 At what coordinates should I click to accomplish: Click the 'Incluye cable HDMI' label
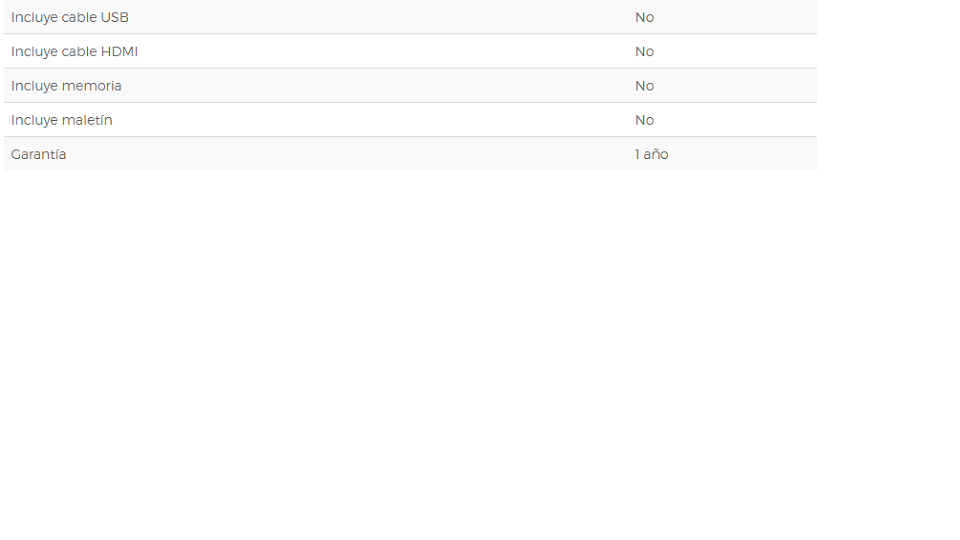click(74, 51)
